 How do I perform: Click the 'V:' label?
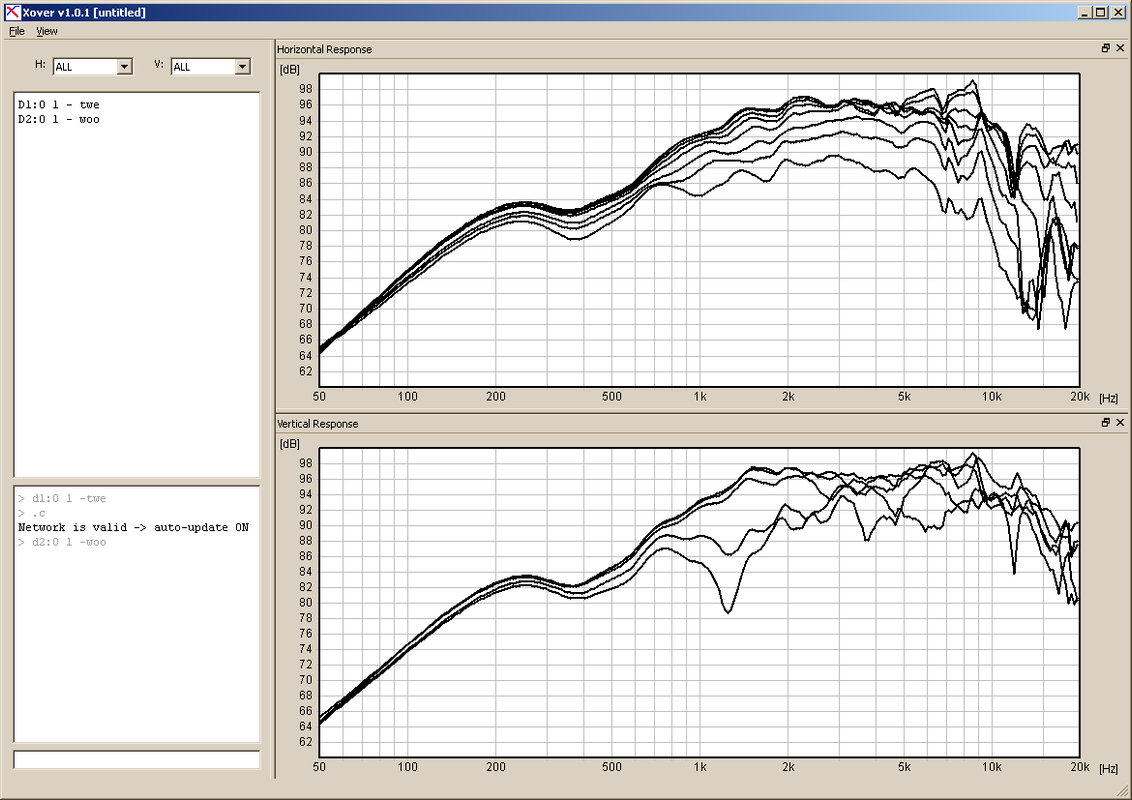159,64
